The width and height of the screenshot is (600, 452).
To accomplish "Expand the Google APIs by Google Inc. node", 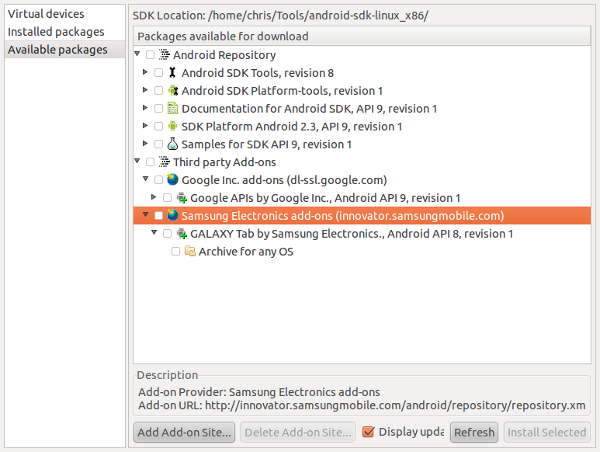I will click(x=154, y=198).
